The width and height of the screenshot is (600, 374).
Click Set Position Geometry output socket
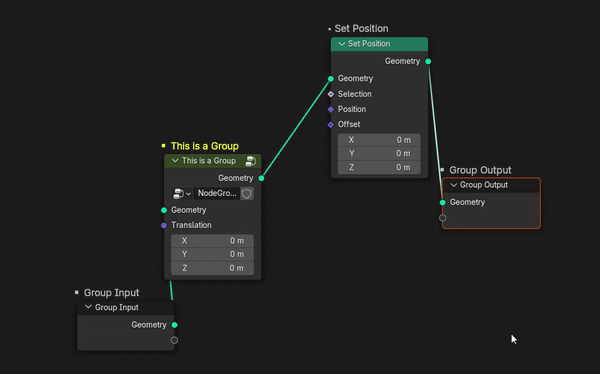coord(428,61)
